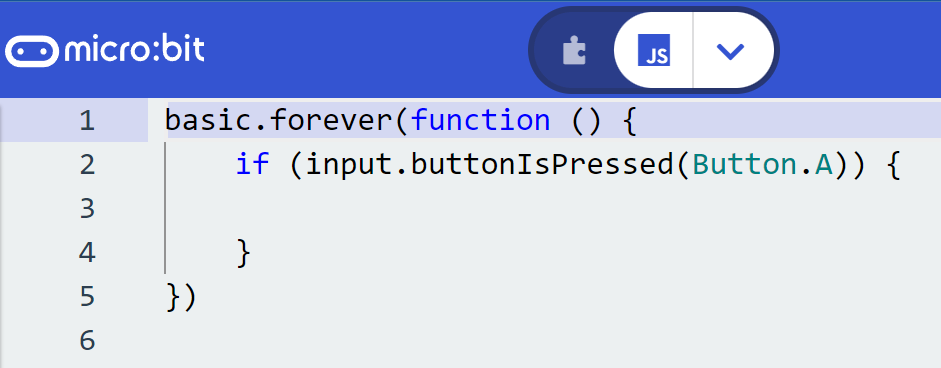Screen dimensions: 941x368
Task: Click line number 3 in gutter
Action: pos(87,208)
